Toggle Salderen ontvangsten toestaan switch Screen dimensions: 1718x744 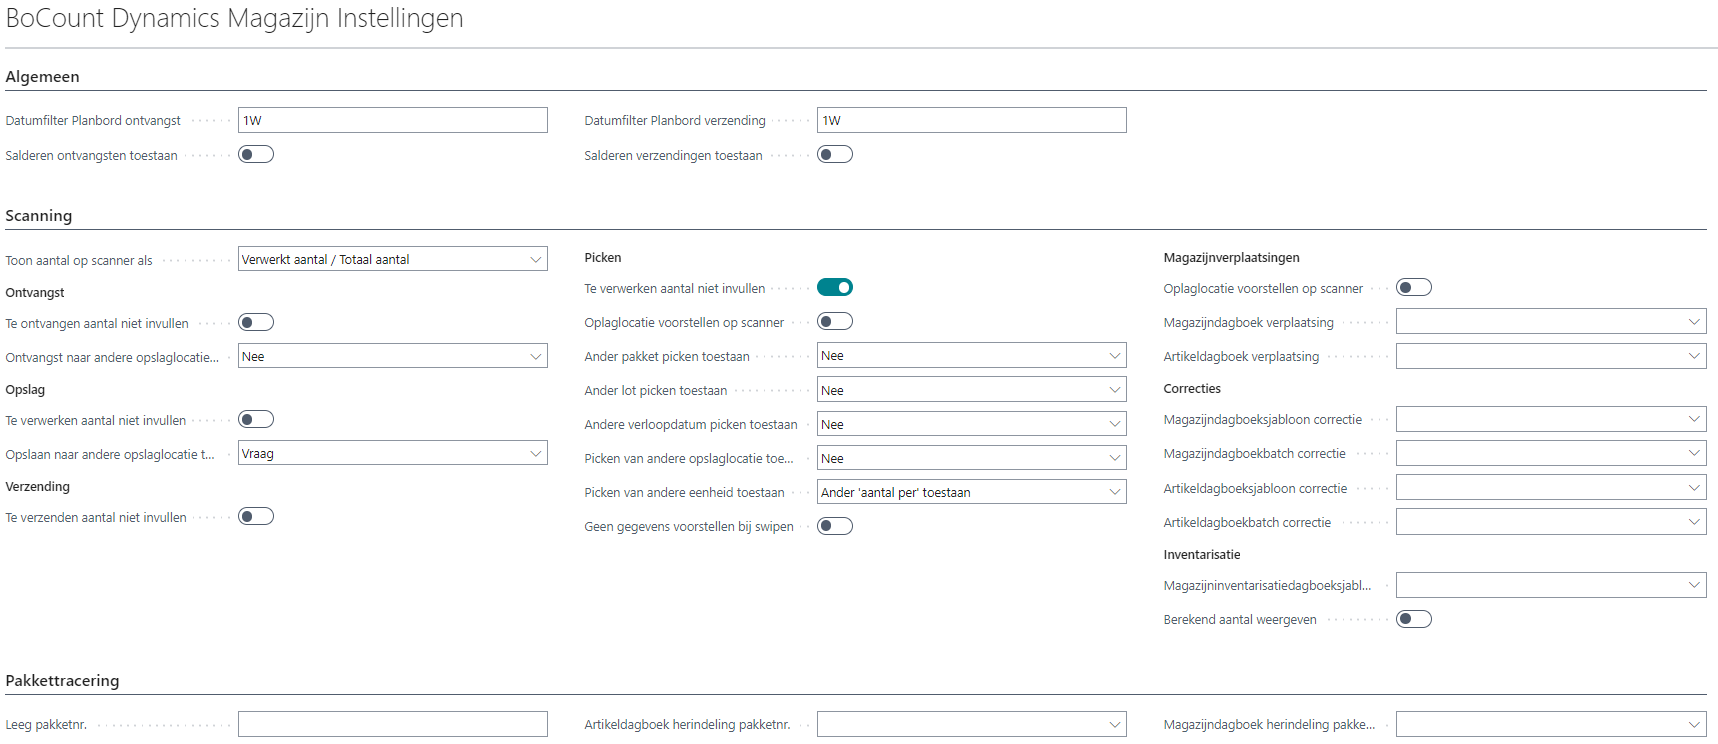[256, 154]
